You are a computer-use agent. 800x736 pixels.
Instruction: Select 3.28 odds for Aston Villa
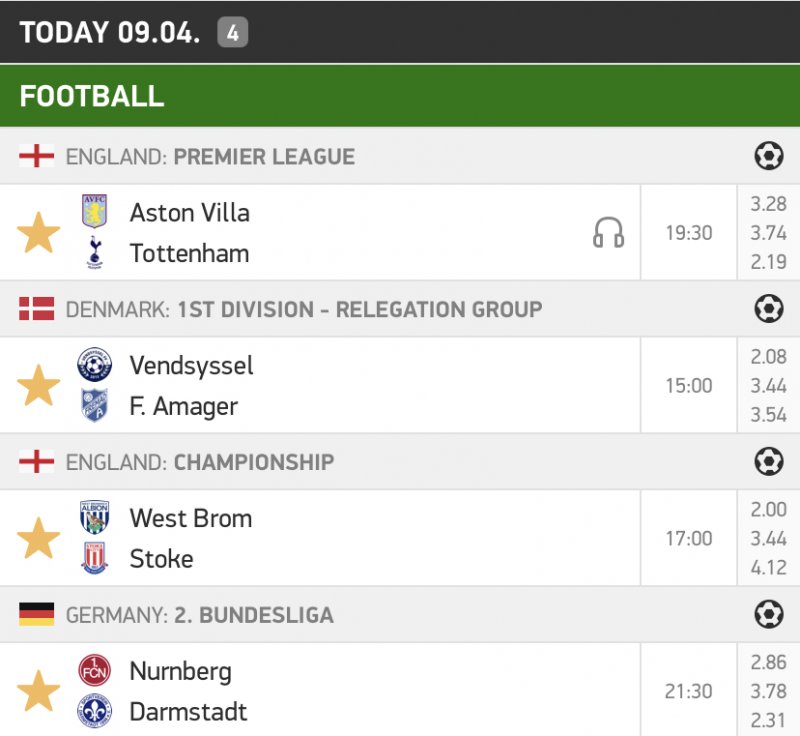point(768,205)
